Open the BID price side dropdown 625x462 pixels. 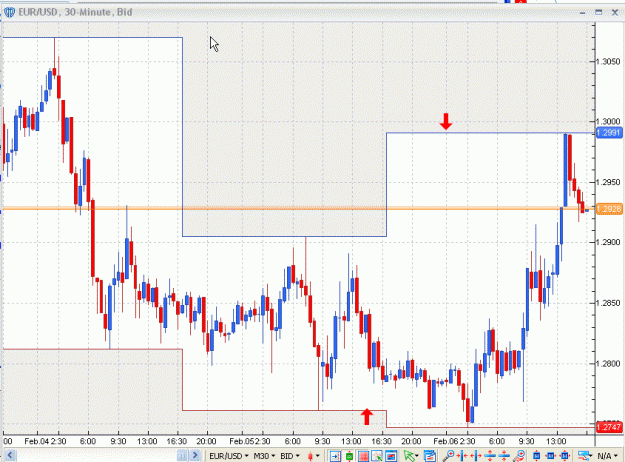[290, 456]
